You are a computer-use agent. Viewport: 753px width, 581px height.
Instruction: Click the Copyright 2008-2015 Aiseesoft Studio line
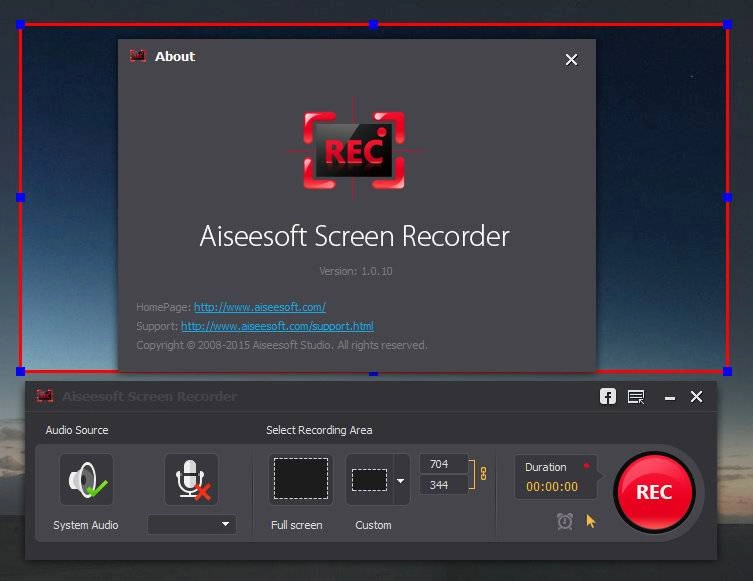point(281,345)
